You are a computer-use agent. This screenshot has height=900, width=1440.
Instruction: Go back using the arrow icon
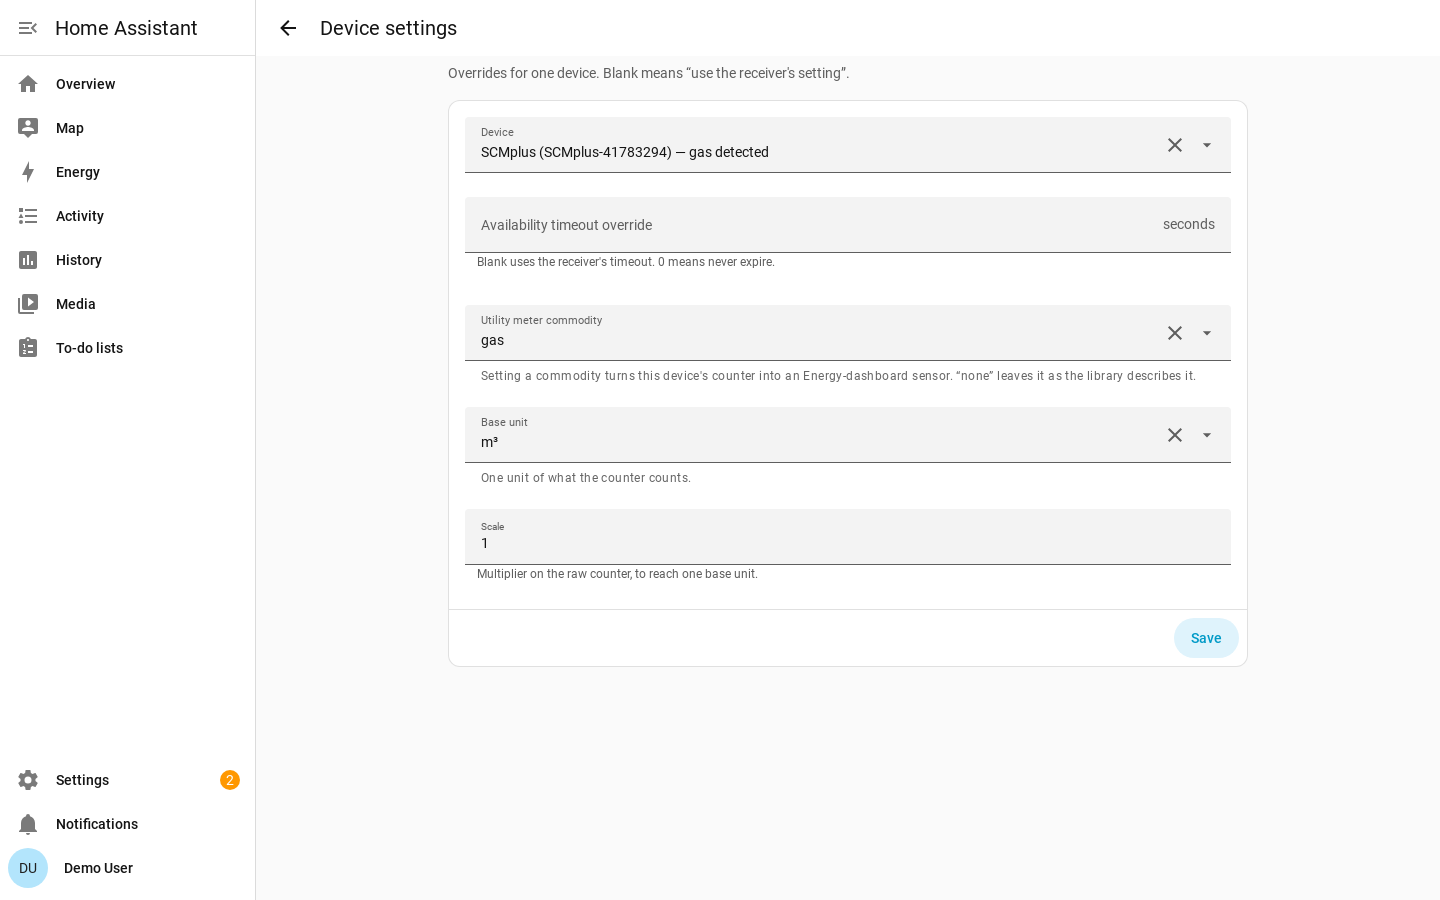288,28
